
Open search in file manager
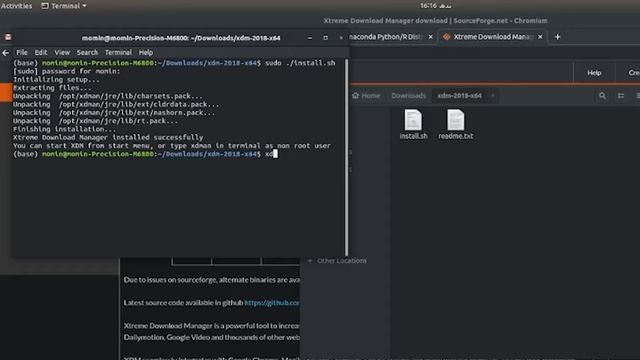pyautogui.click(x=602, y=96)
